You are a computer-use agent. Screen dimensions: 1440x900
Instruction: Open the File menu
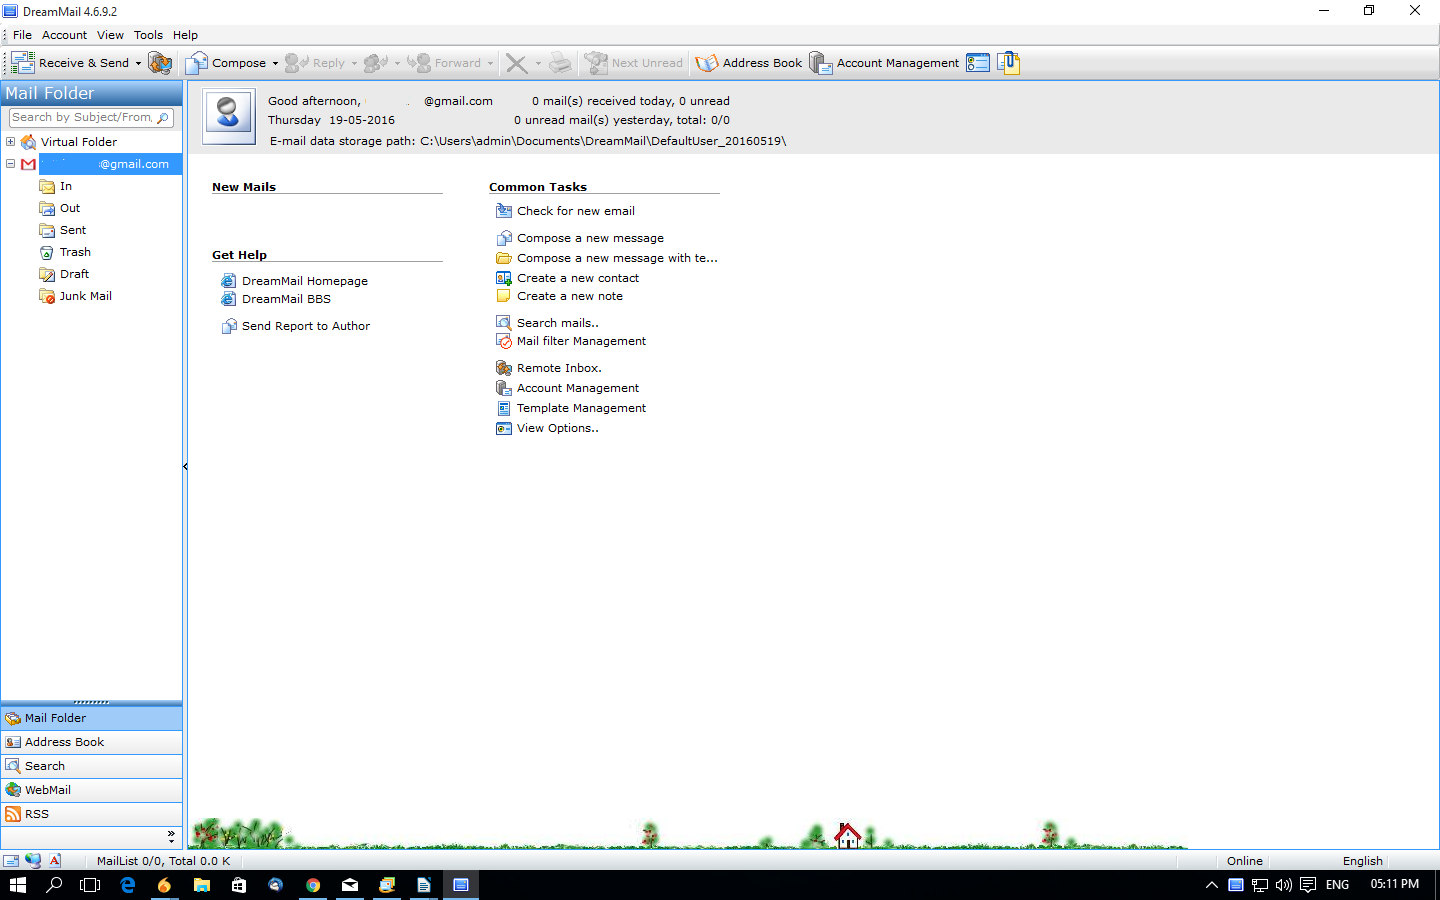[x=22, y=35]
